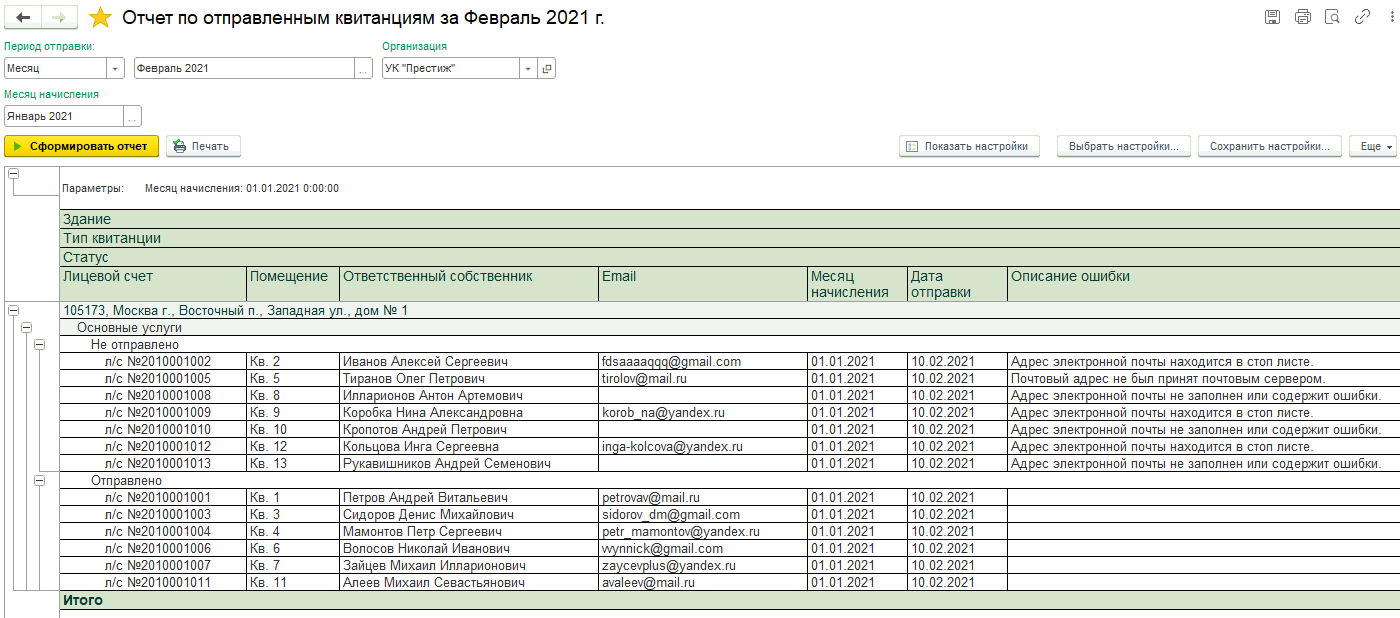The height and width of the screenshot is (618, 1400).
Task: Open period type Месяц dropdown
Action: (115, 68)
